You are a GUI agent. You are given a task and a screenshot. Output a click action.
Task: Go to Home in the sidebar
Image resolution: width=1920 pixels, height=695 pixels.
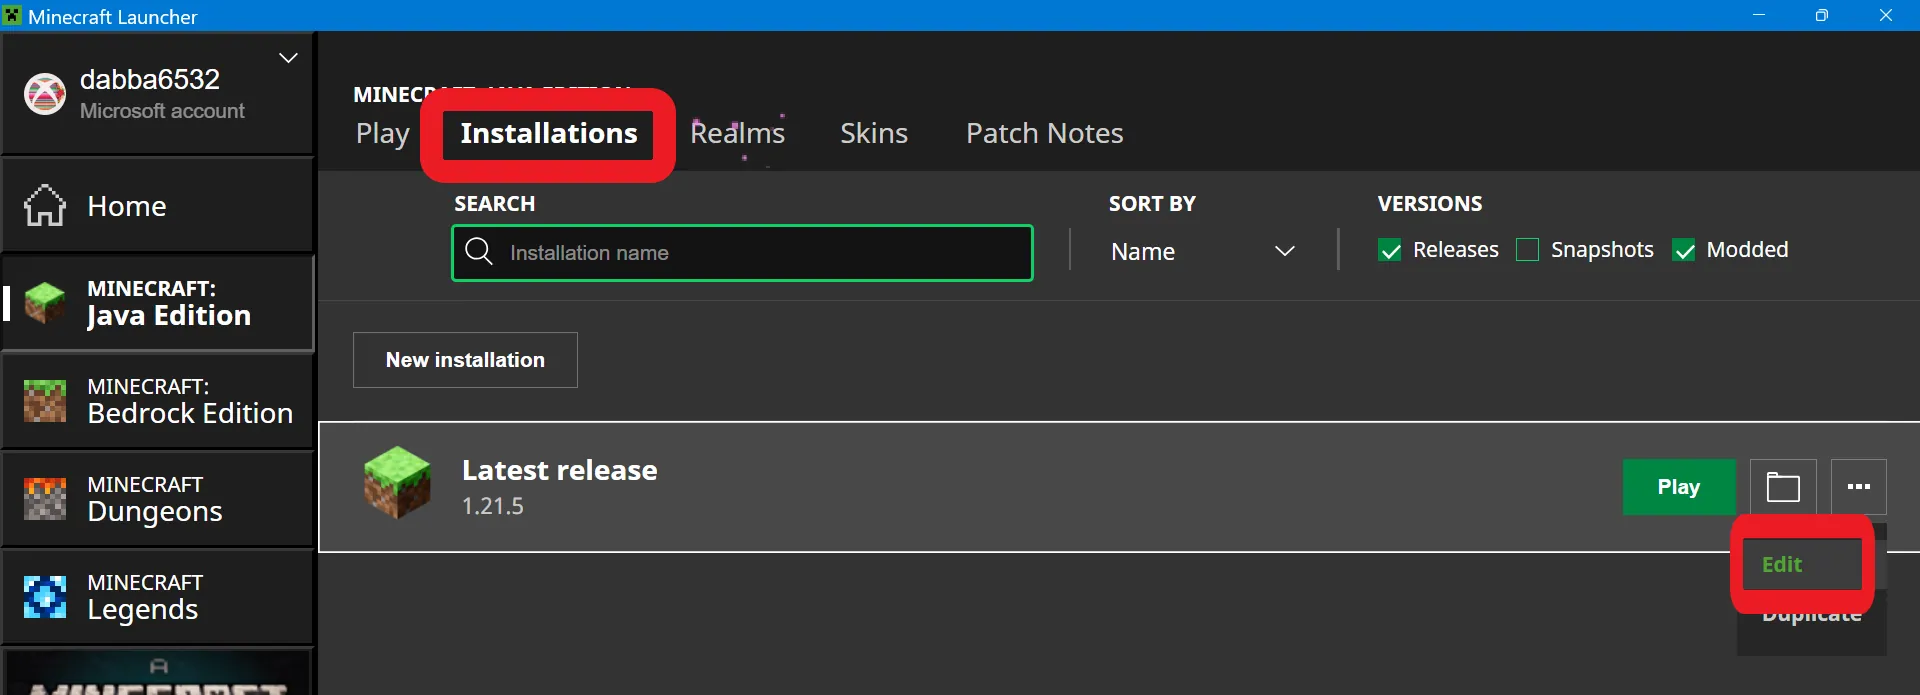(x=158, y=206)
